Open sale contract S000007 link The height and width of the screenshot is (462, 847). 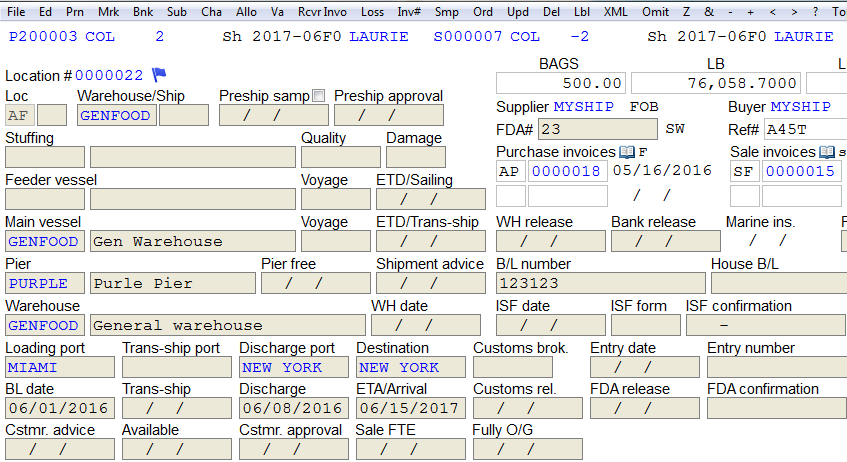coord(468,36)
